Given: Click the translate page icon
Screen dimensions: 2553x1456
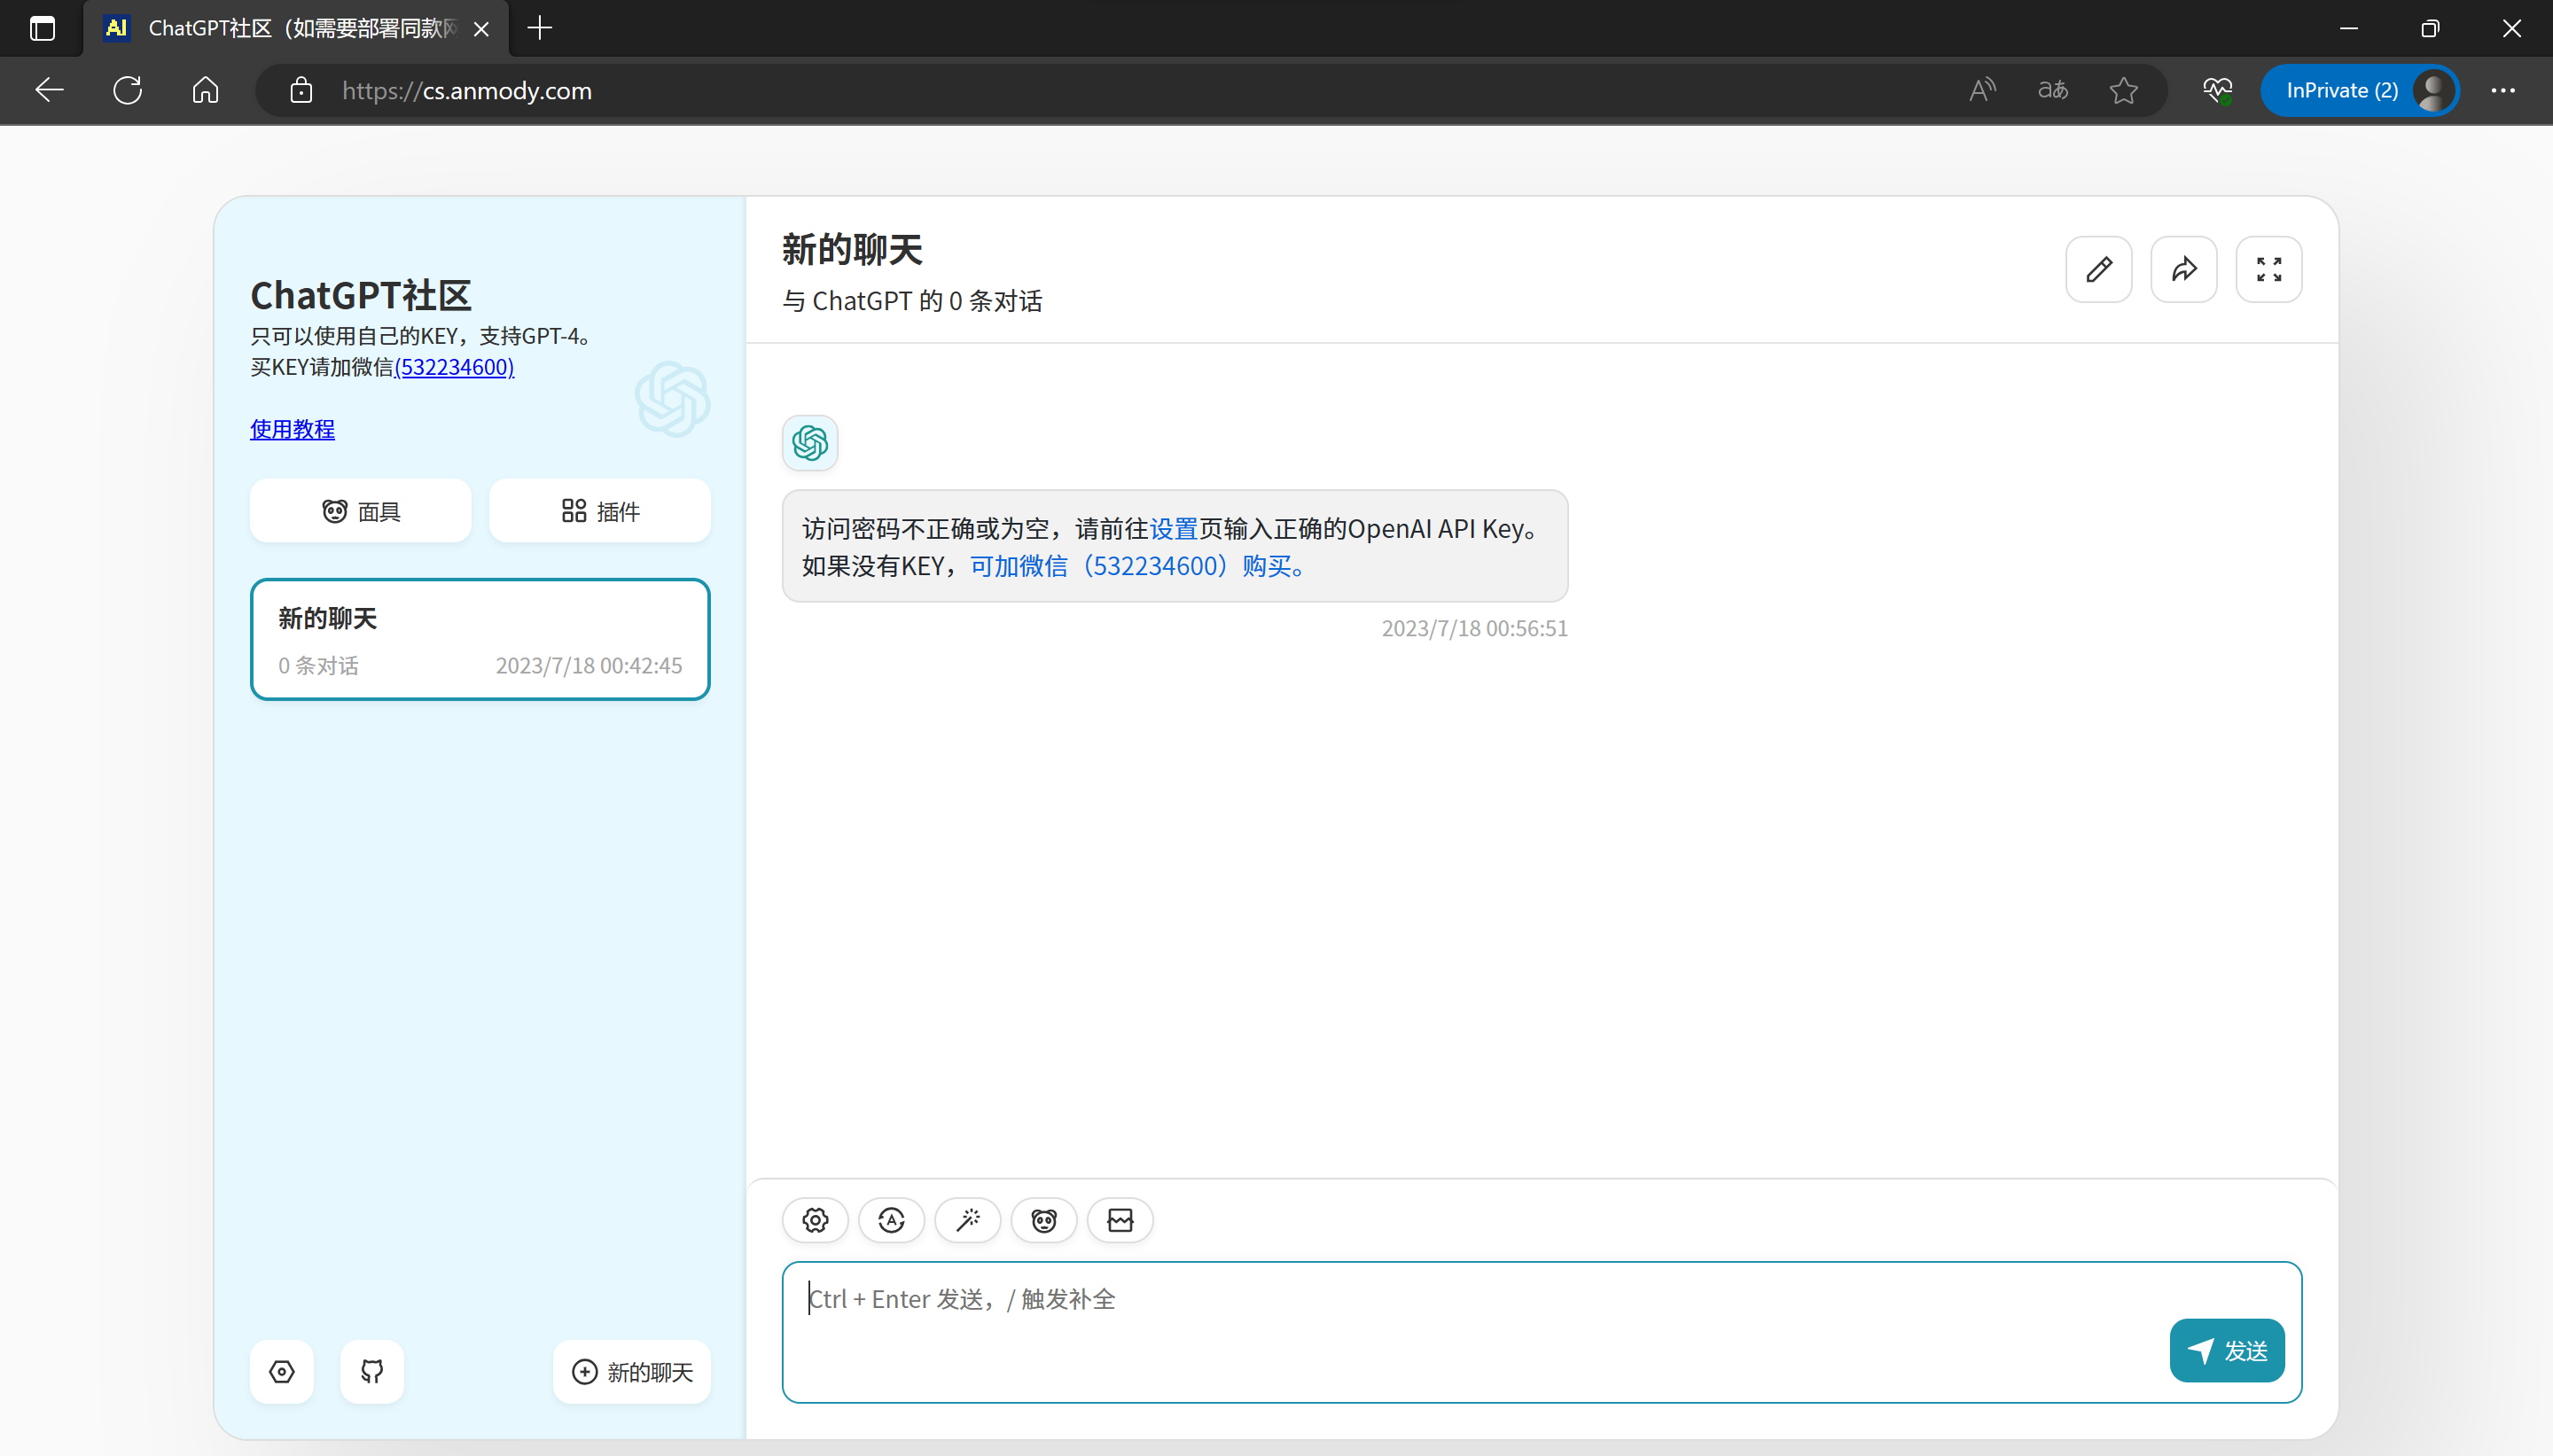Looking at the screenshot, I should [x=2053, y=90].
